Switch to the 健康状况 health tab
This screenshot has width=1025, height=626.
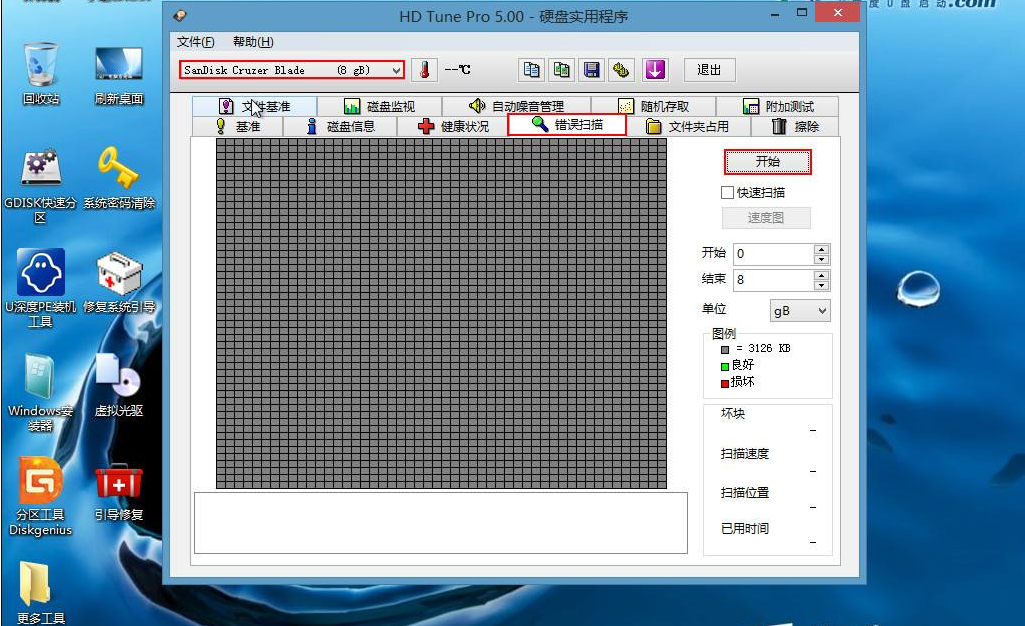click(453, 126)
